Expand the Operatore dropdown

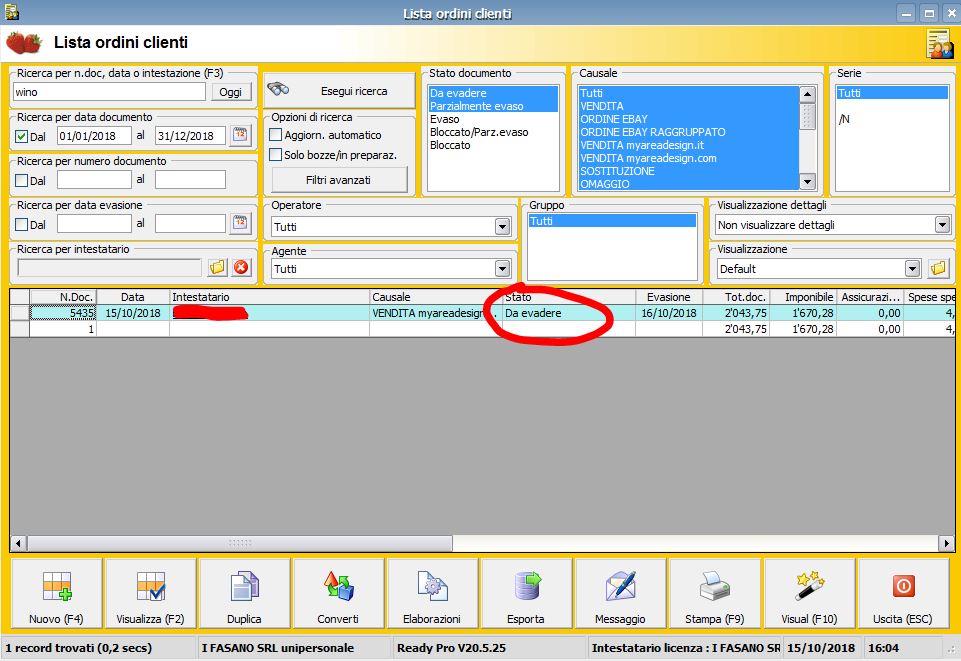click(503, 227)
